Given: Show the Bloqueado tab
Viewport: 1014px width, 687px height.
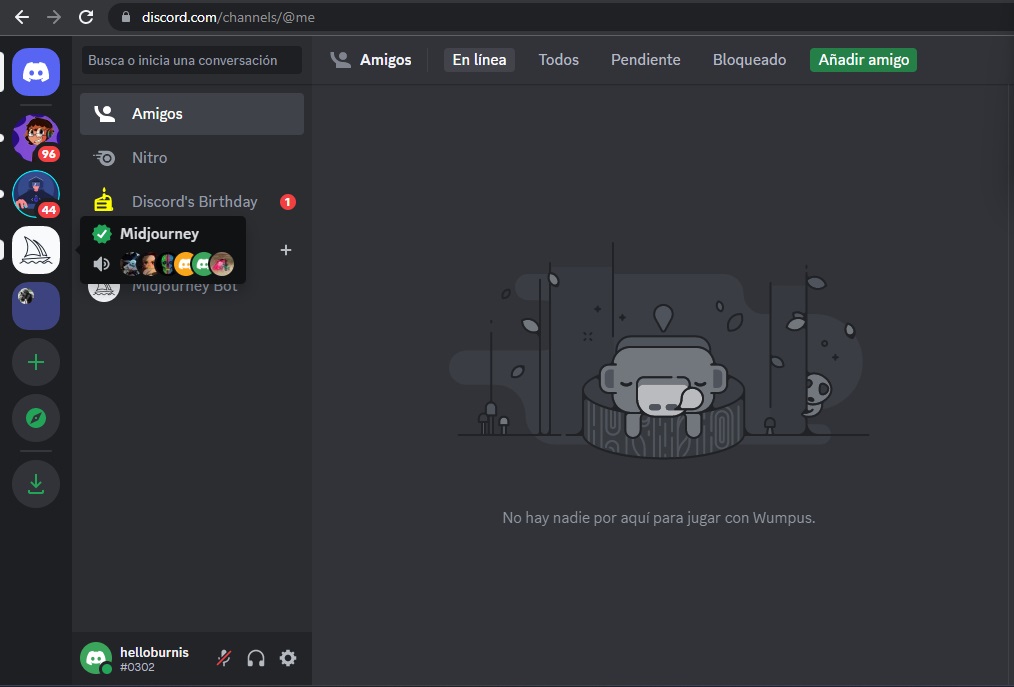Looking at the screenshot, I should (x=750, y=60).
